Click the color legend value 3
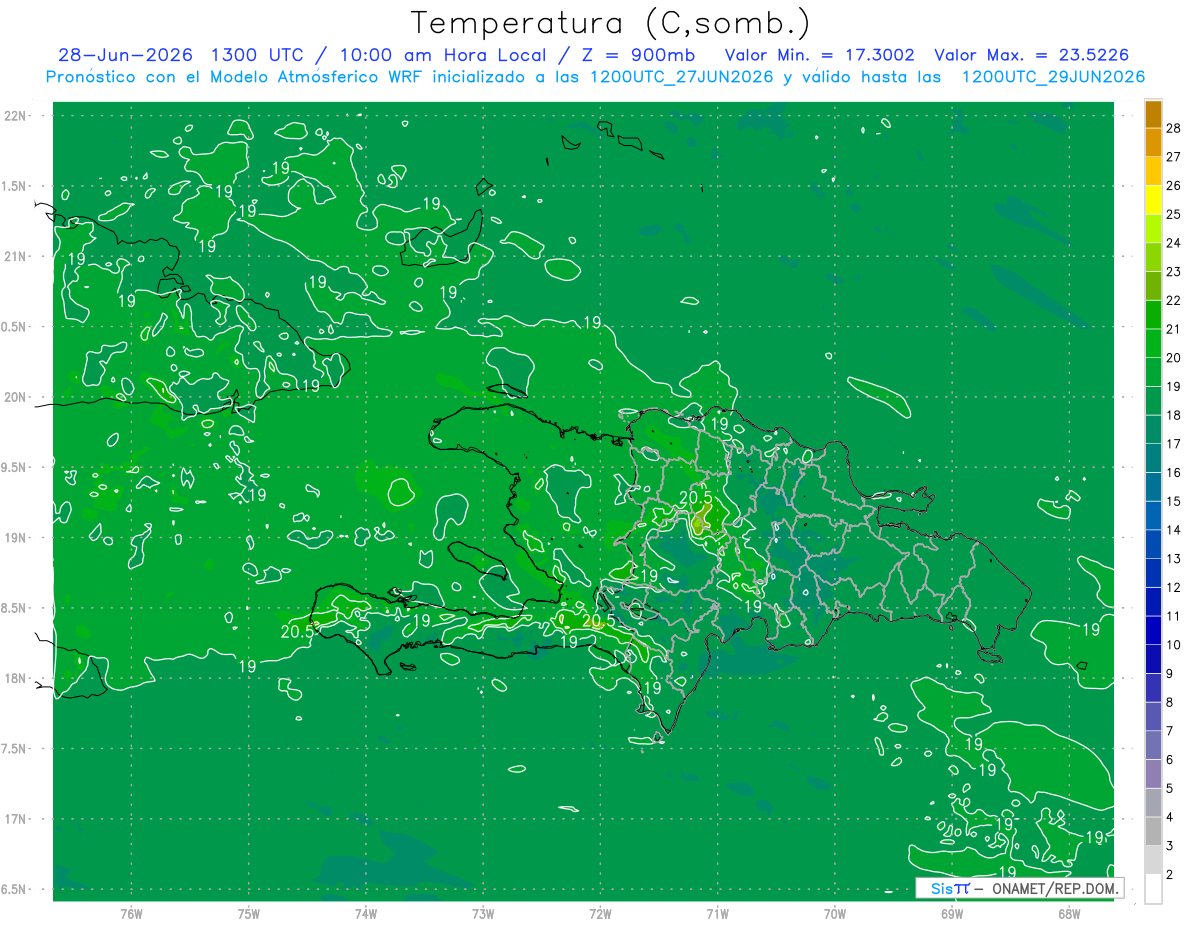The height and width of the screenshot is (927, 1200). coord(1169,846)
